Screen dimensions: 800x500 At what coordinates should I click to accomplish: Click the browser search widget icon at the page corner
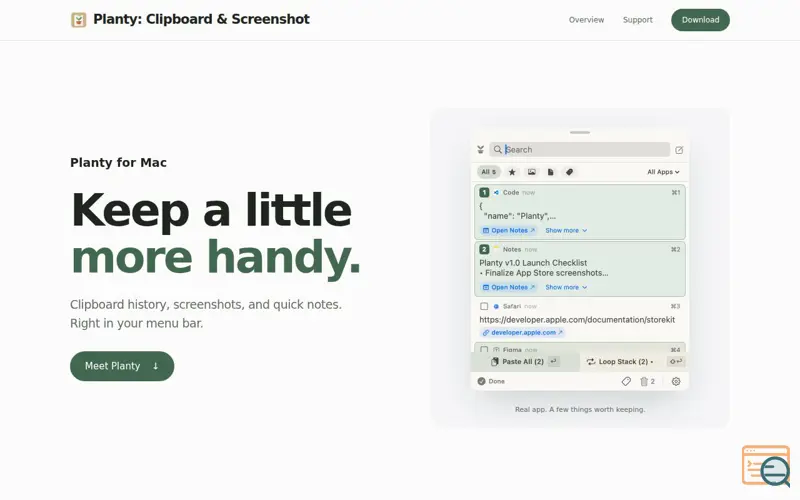(766, 465)
